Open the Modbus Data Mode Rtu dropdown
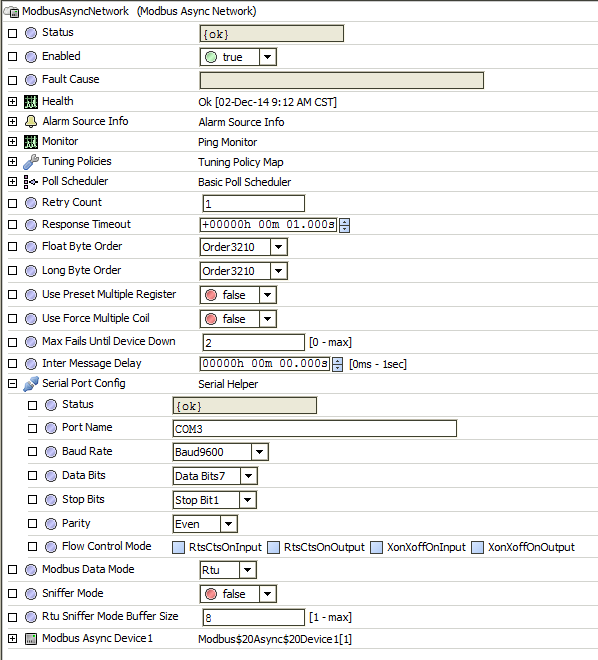This screenshot has width=598, height=660. (x=247, y=570)
